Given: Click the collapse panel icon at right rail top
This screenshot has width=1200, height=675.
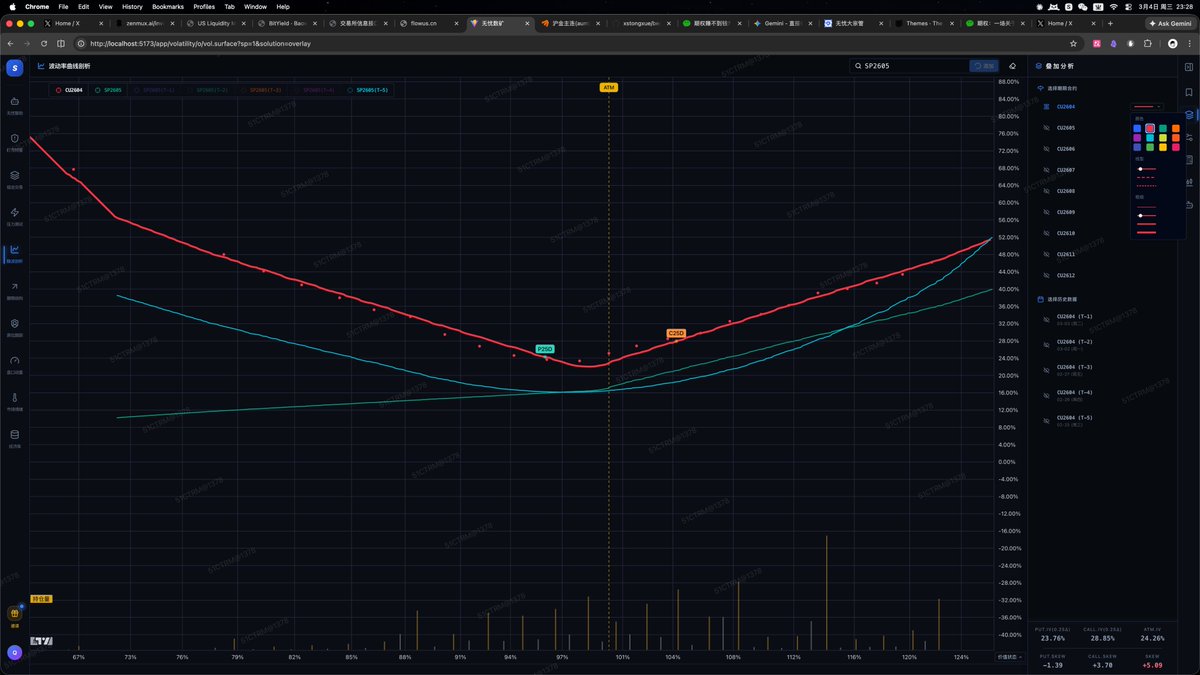Looking at the screenshot, I should coord(1189,66).
